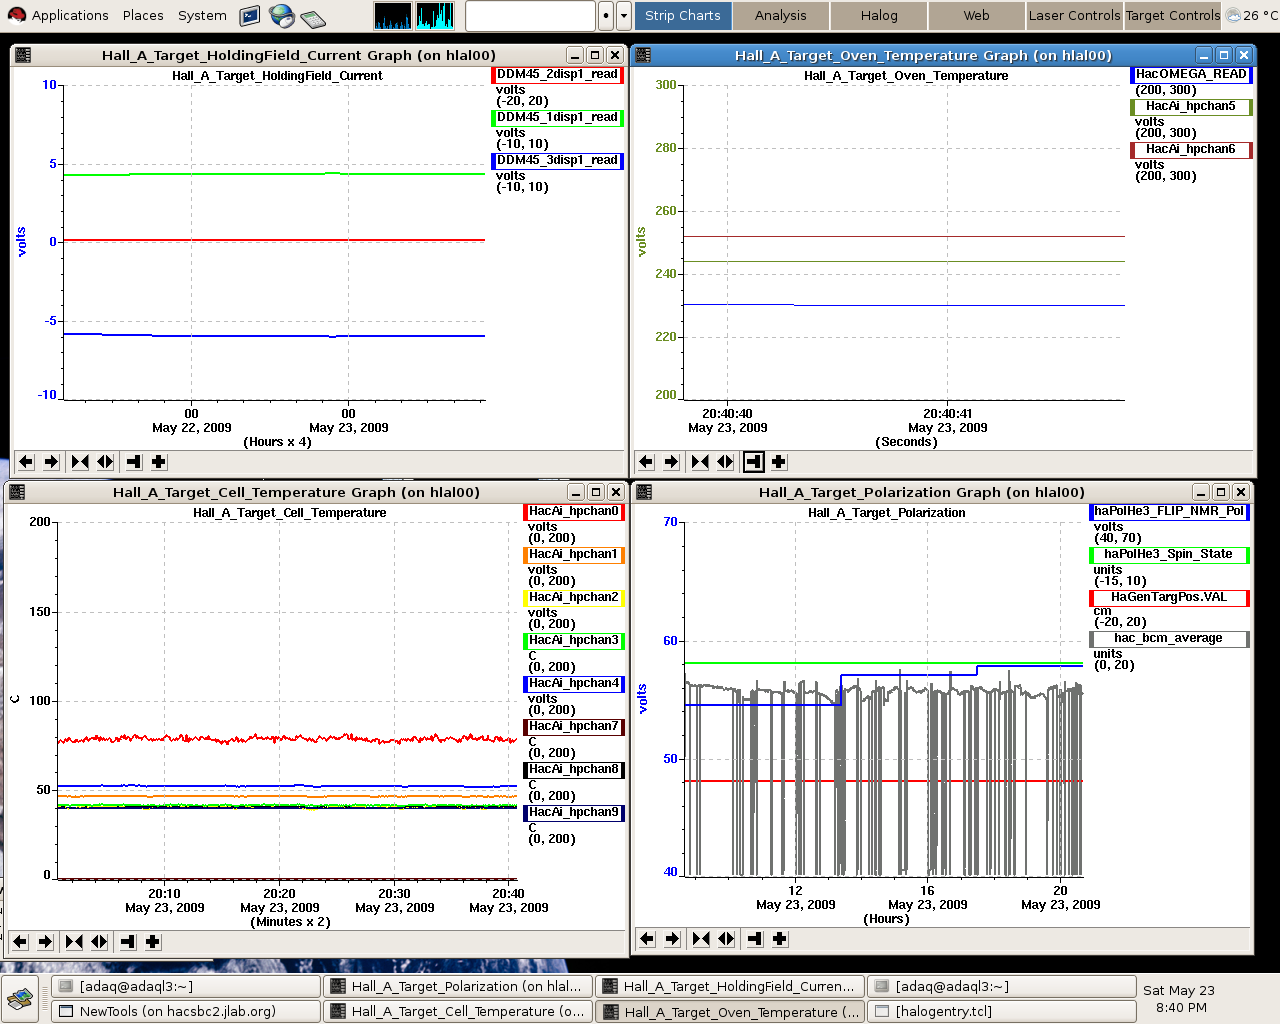Pan left in Polarization graph toolbar

pos(647,939)
